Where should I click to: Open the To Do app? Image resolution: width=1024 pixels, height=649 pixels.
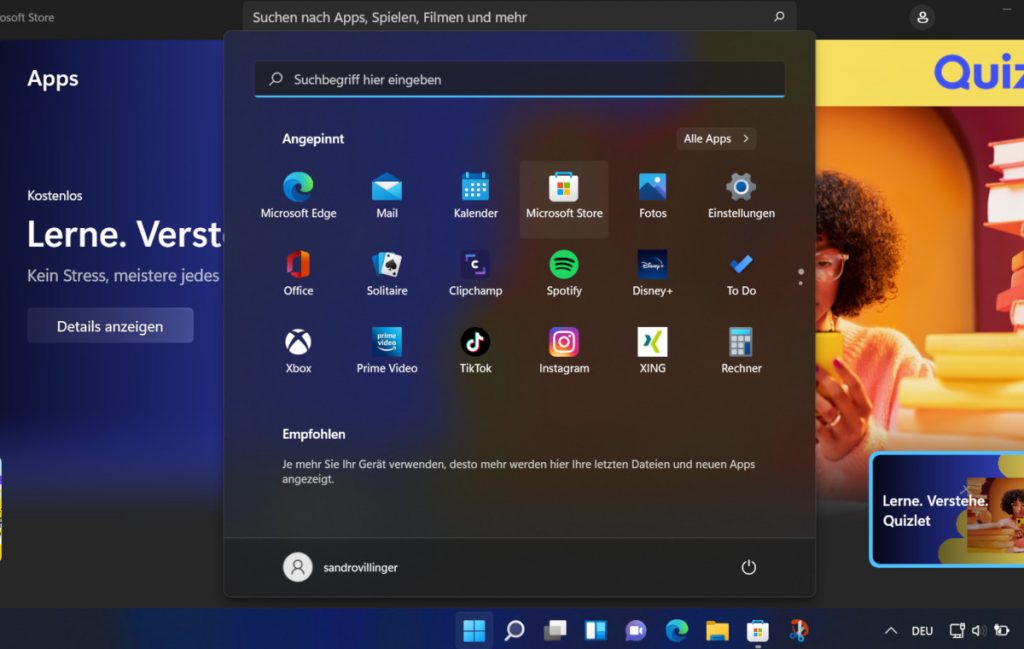pyautogui.click(x=741, y=274)
